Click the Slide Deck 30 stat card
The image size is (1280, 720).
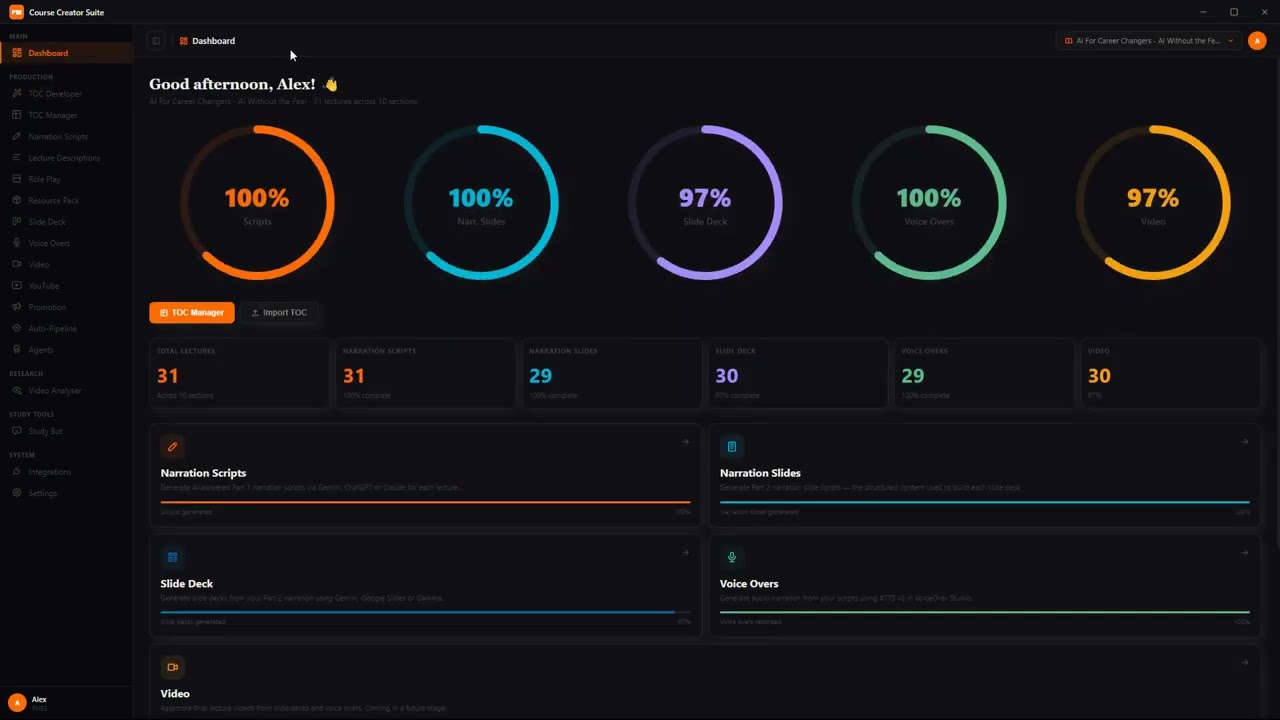(797, 374)
